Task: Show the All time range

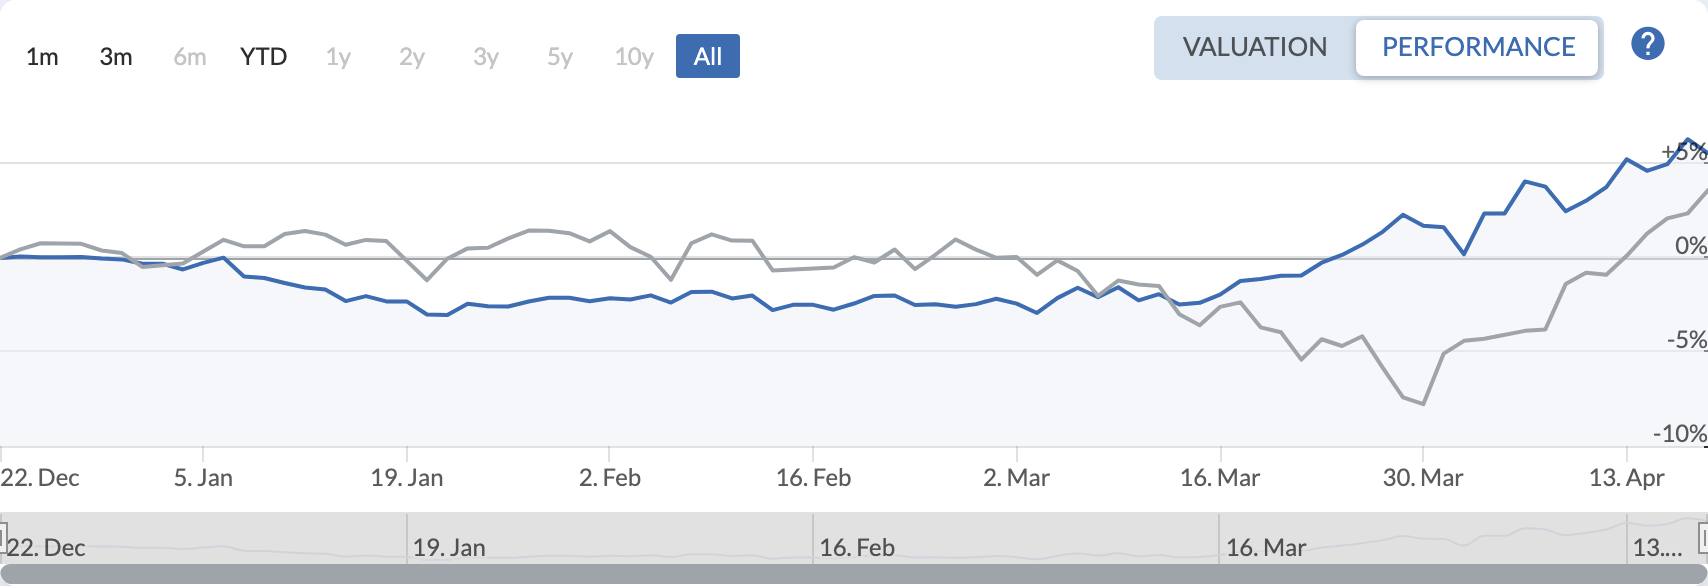Action: [x=707, y=57]
